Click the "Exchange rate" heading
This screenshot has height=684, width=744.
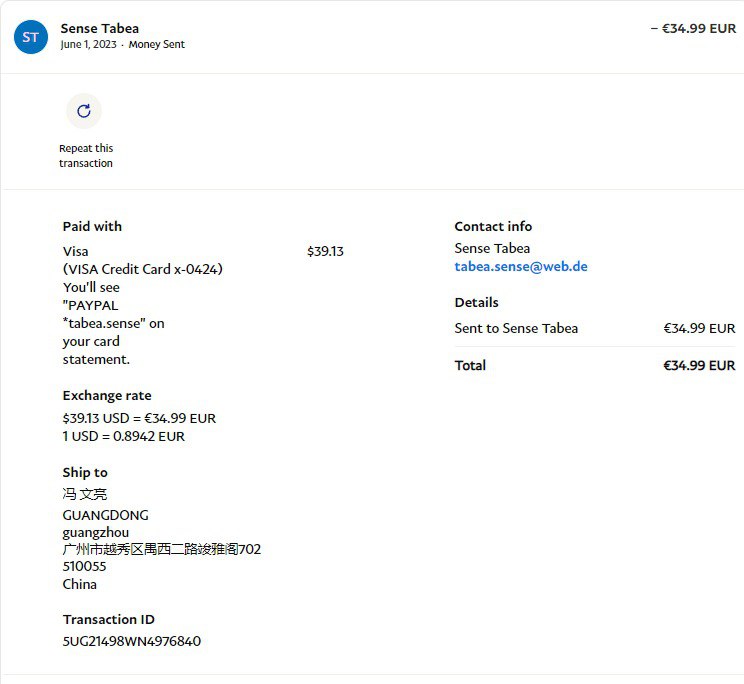[107, 396]
